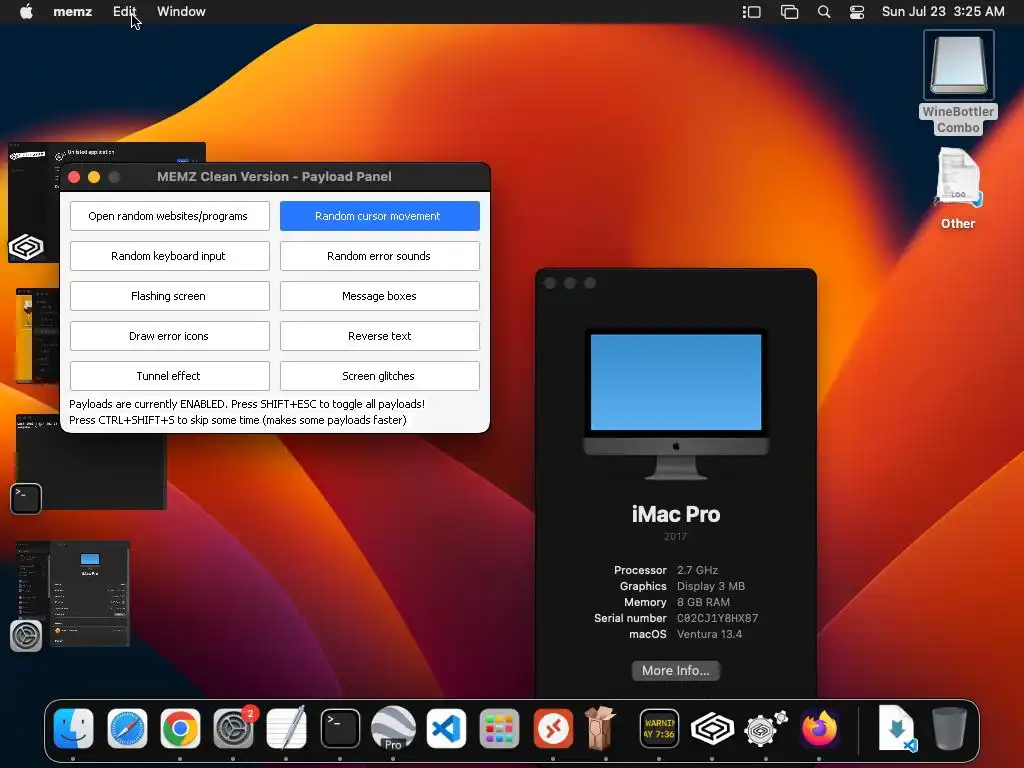1024x768 pixels.
Task: Toggle Tunnel effect payload
Action: point(169,376)
